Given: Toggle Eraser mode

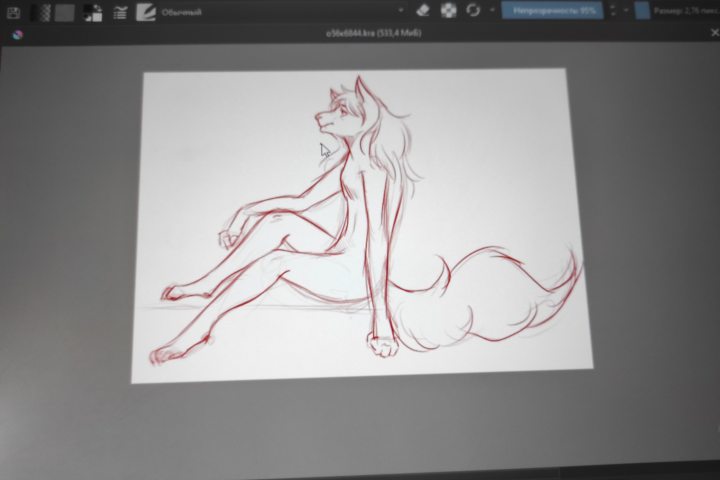Looking at the screenshot, I should 422,10.
